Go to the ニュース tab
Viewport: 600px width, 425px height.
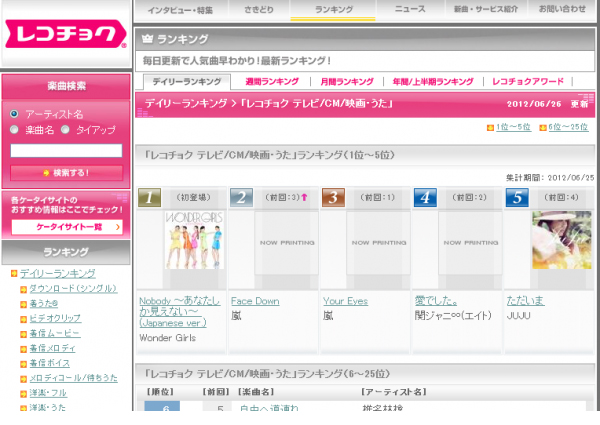410,9
